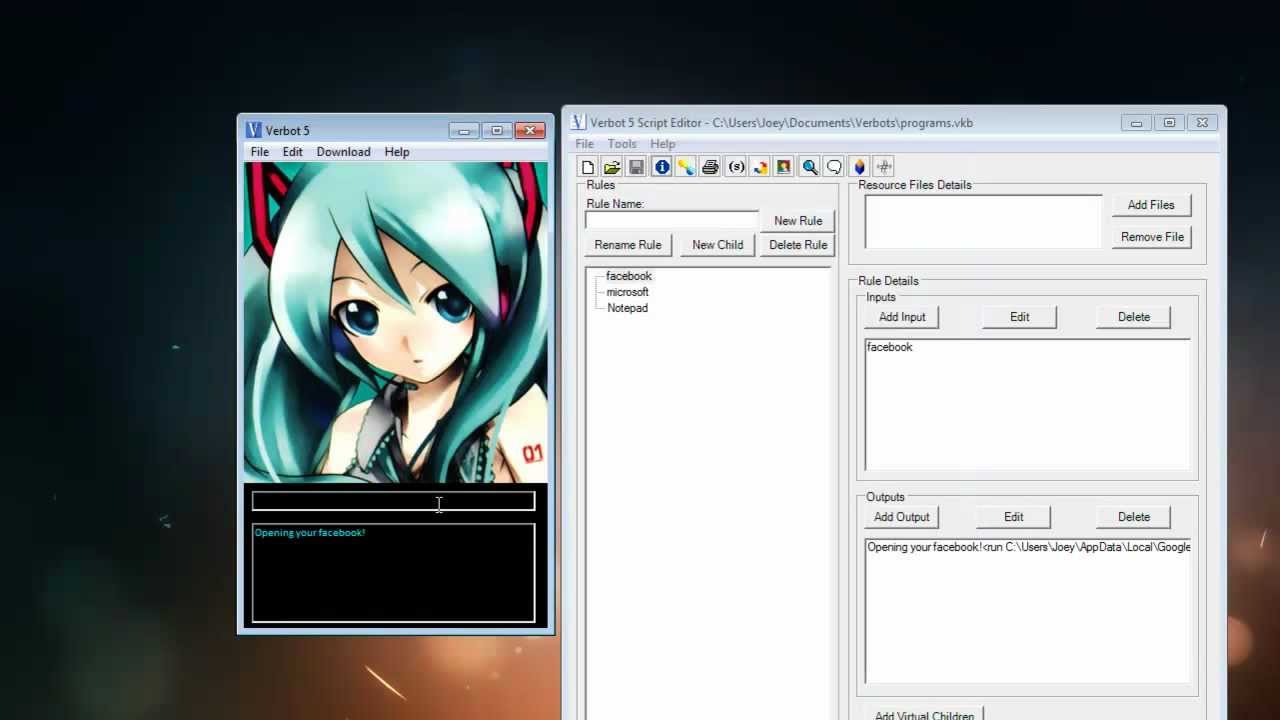The width and height of the screenshot is (1280, 720).
Task: Click Delete button in Outputs section
Action: point(1134,517)
